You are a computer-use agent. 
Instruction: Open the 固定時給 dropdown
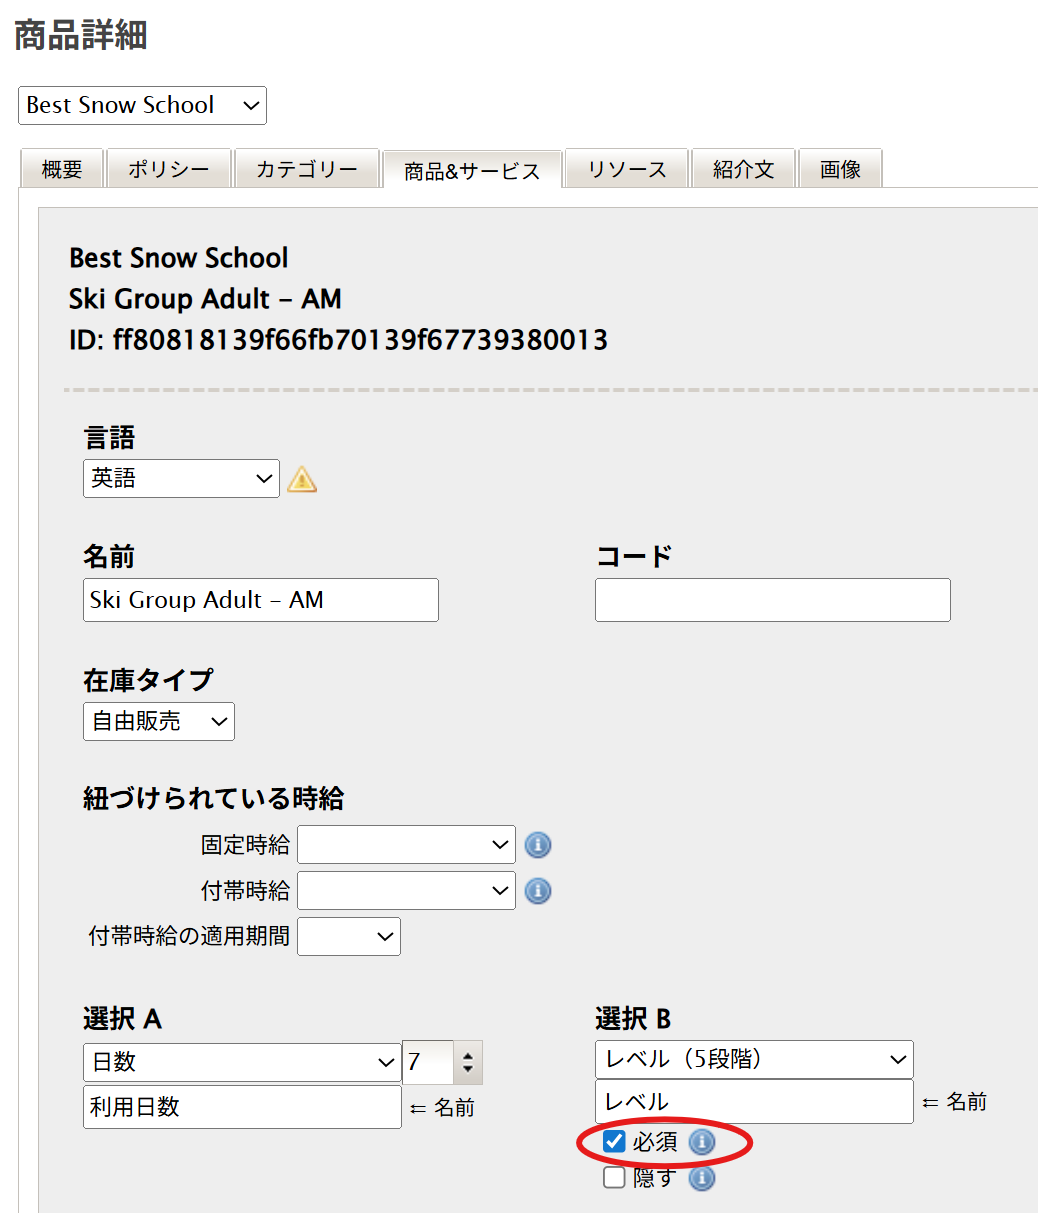point(406,845)
